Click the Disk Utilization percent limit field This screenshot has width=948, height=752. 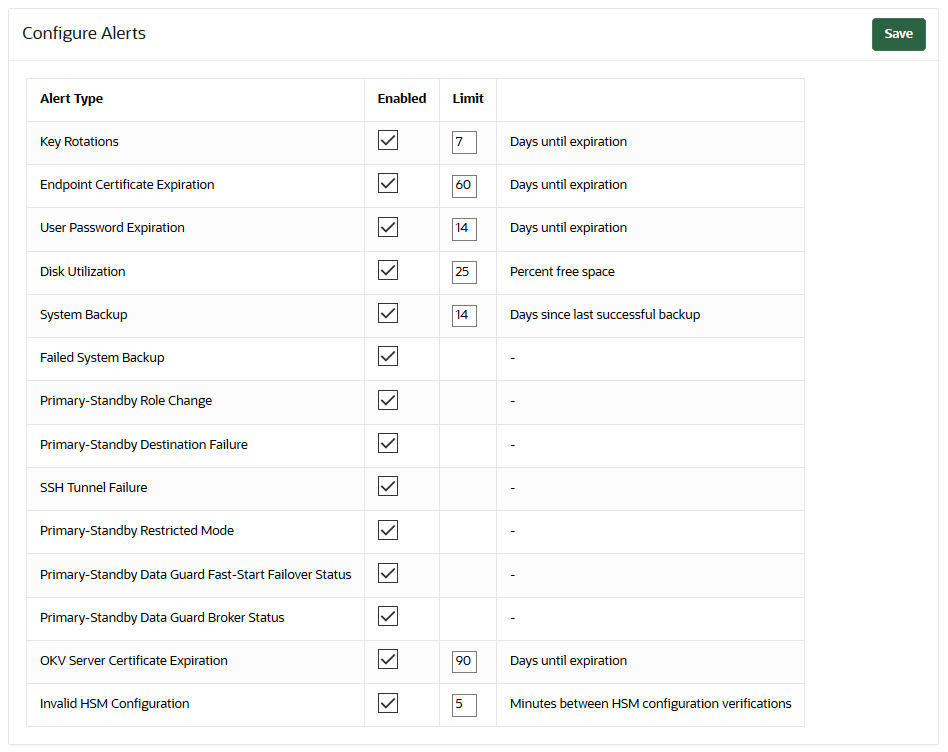point(464,271)
